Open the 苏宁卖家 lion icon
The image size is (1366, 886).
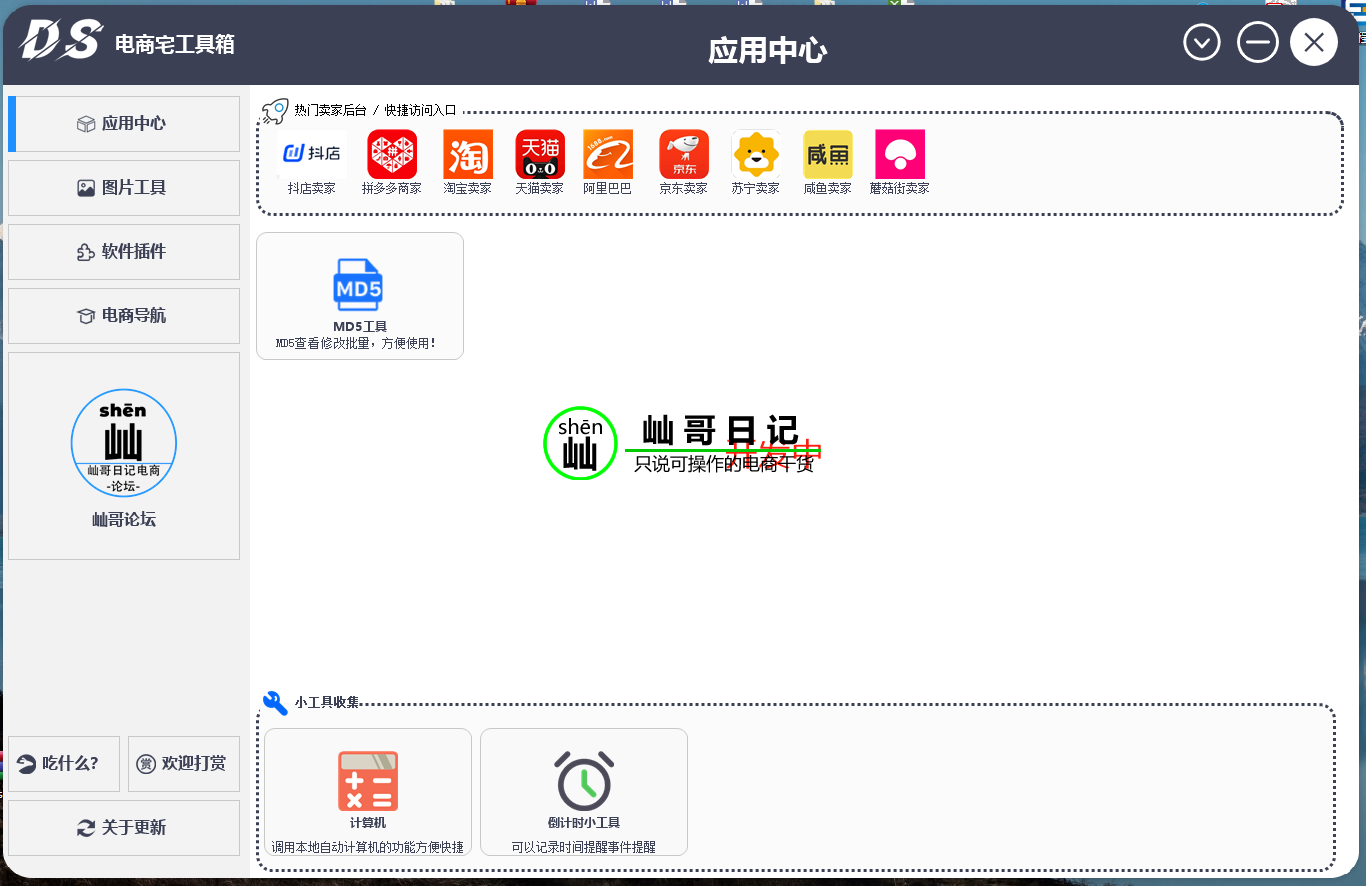[x=756, y=154]
